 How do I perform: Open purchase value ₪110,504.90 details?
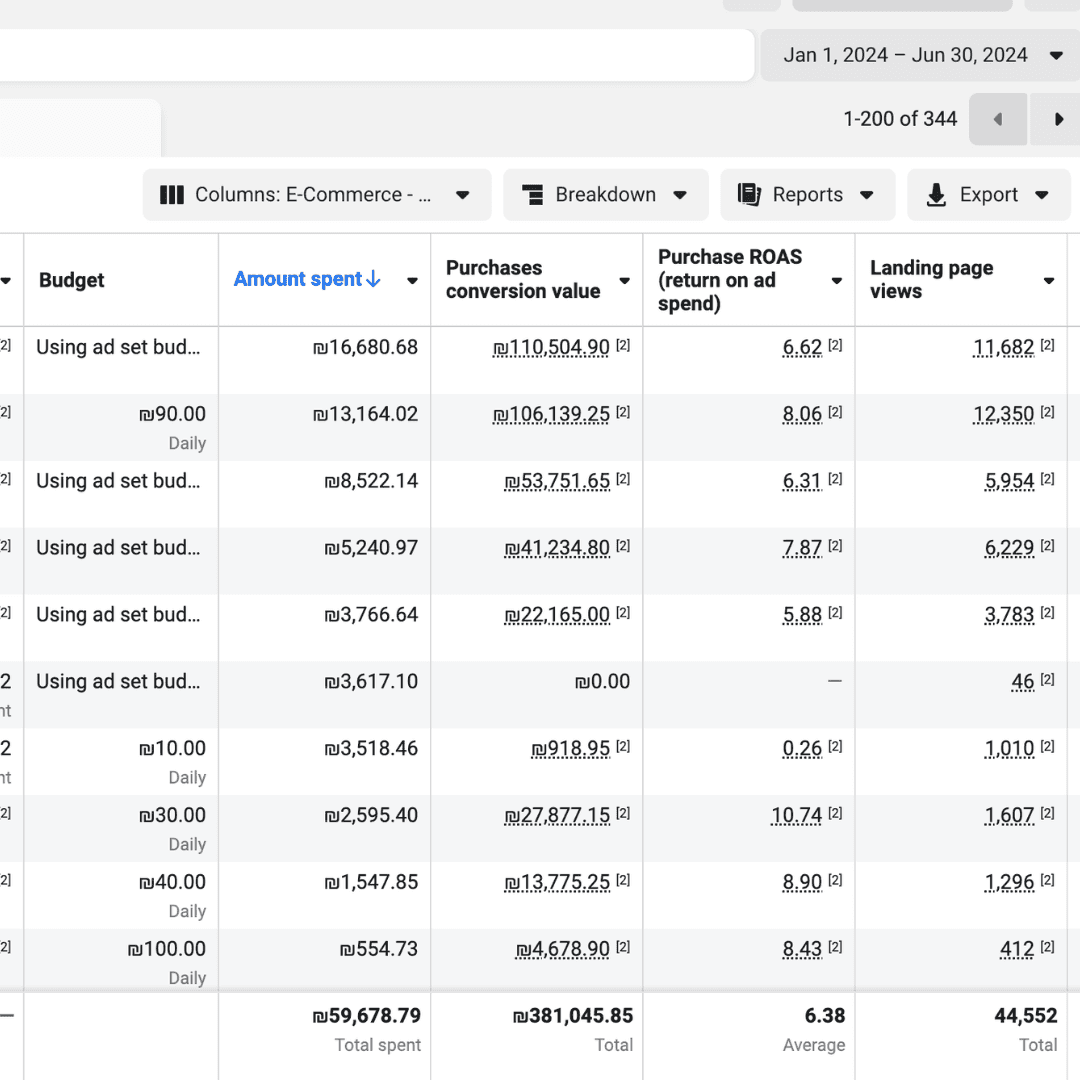pos(551,348)
